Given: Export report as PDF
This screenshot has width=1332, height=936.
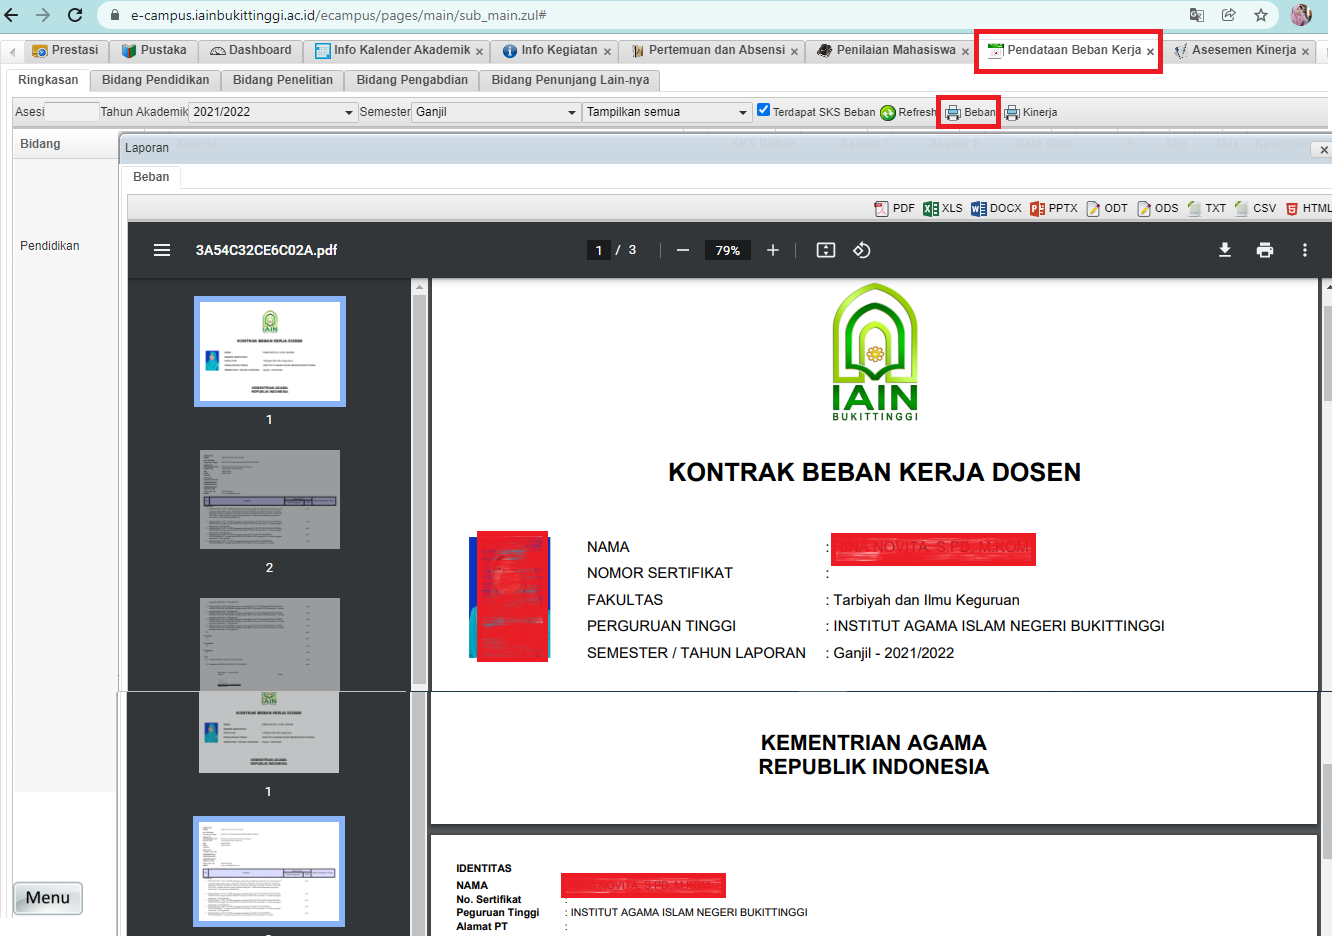Looking at the screenshot, I should click(x=894, y=208).
